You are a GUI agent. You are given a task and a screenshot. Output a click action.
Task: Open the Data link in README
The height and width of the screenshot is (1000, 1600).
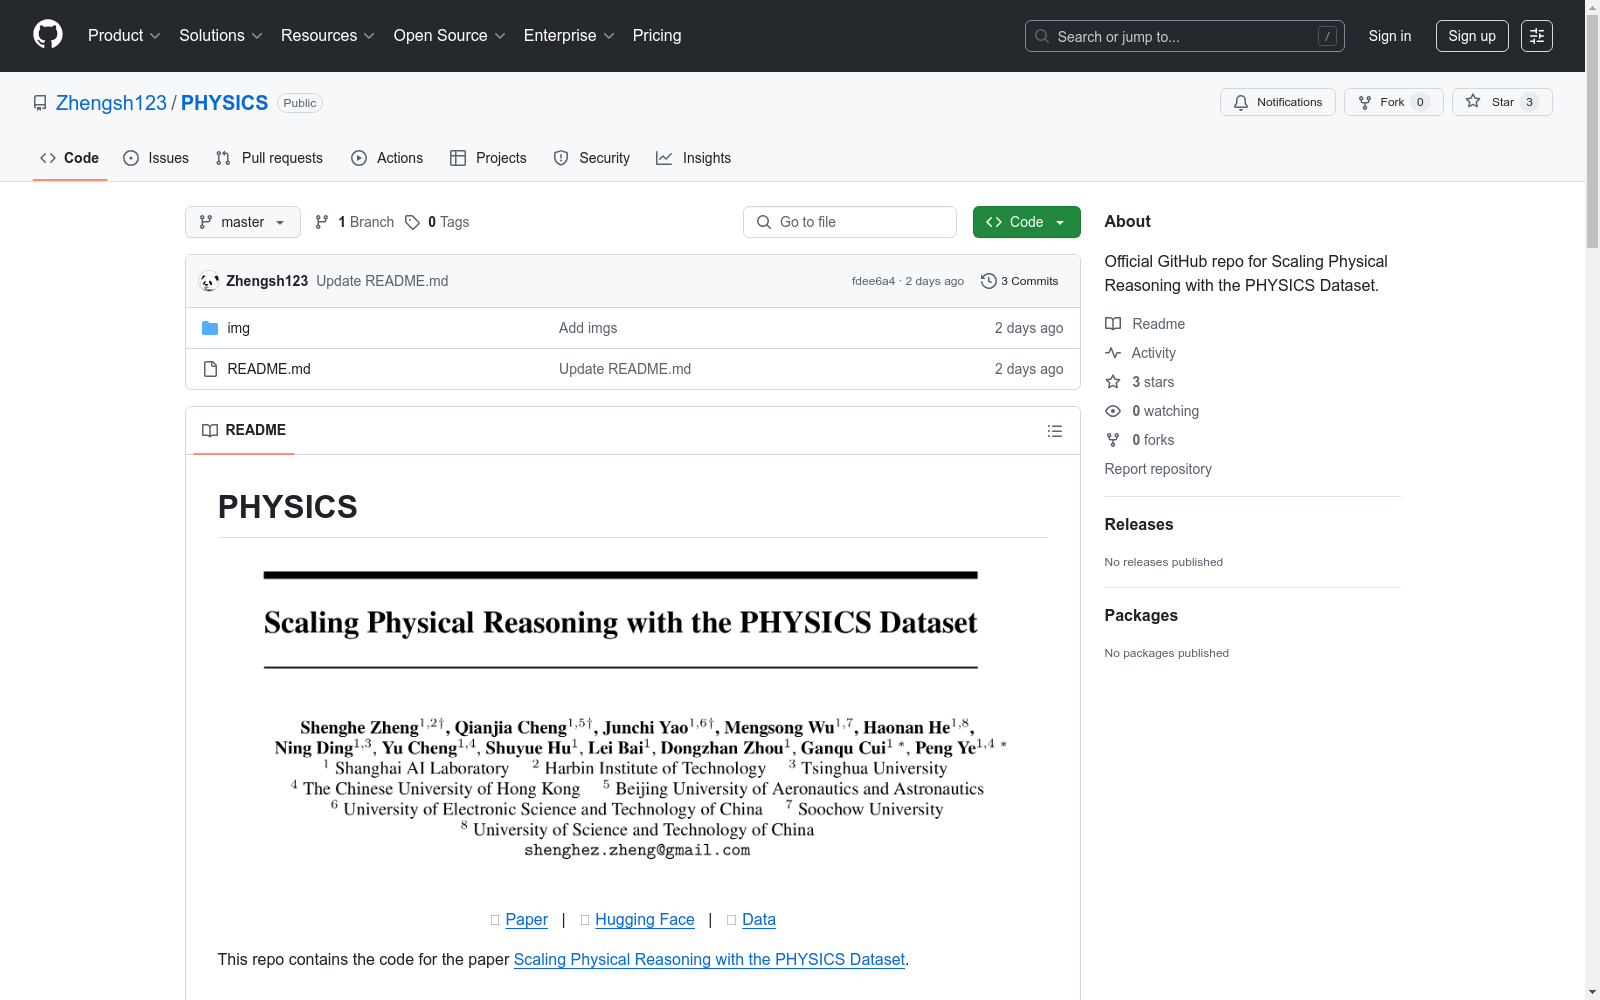759,919
